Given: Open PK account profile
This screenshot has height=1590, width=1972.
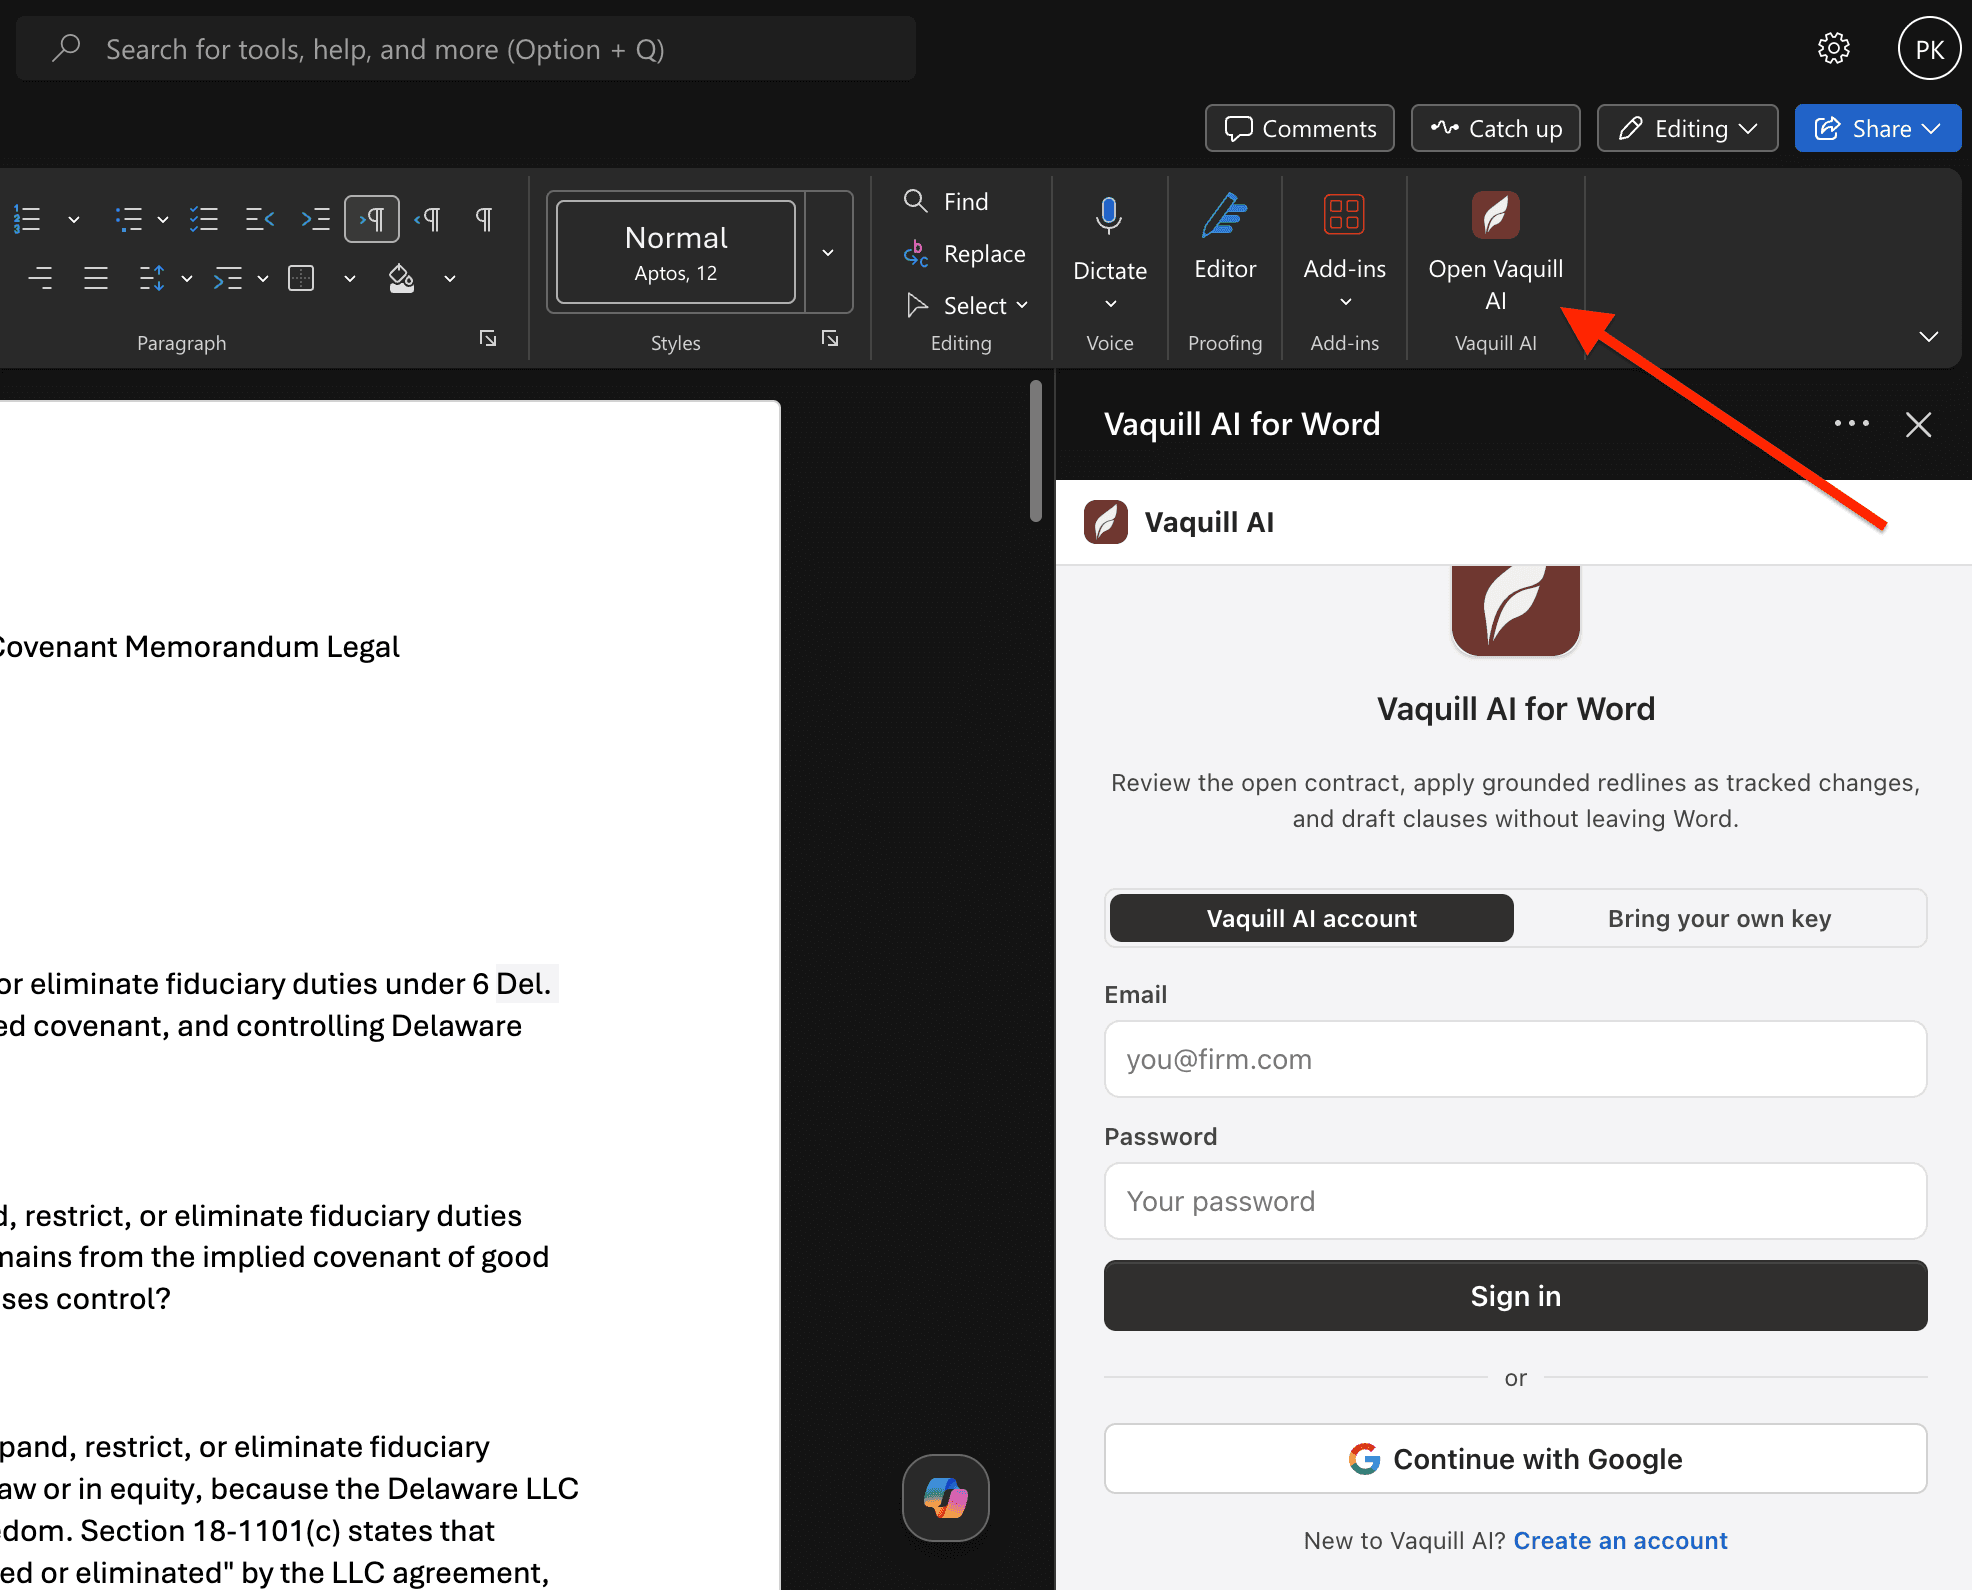Looking at the screenshot, I should click(x=1929, y=48).
